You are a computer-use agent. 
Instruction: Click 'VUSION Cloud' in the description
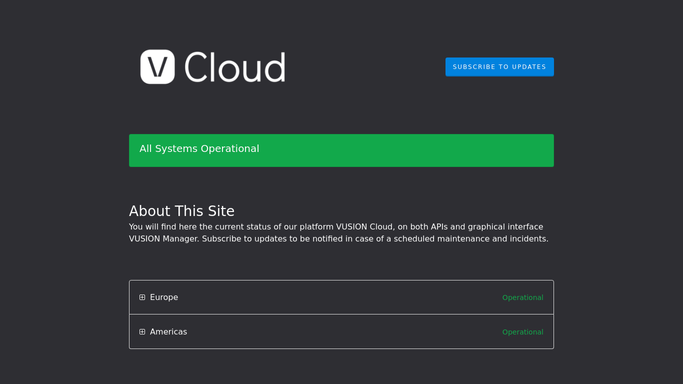coord(364,227)
